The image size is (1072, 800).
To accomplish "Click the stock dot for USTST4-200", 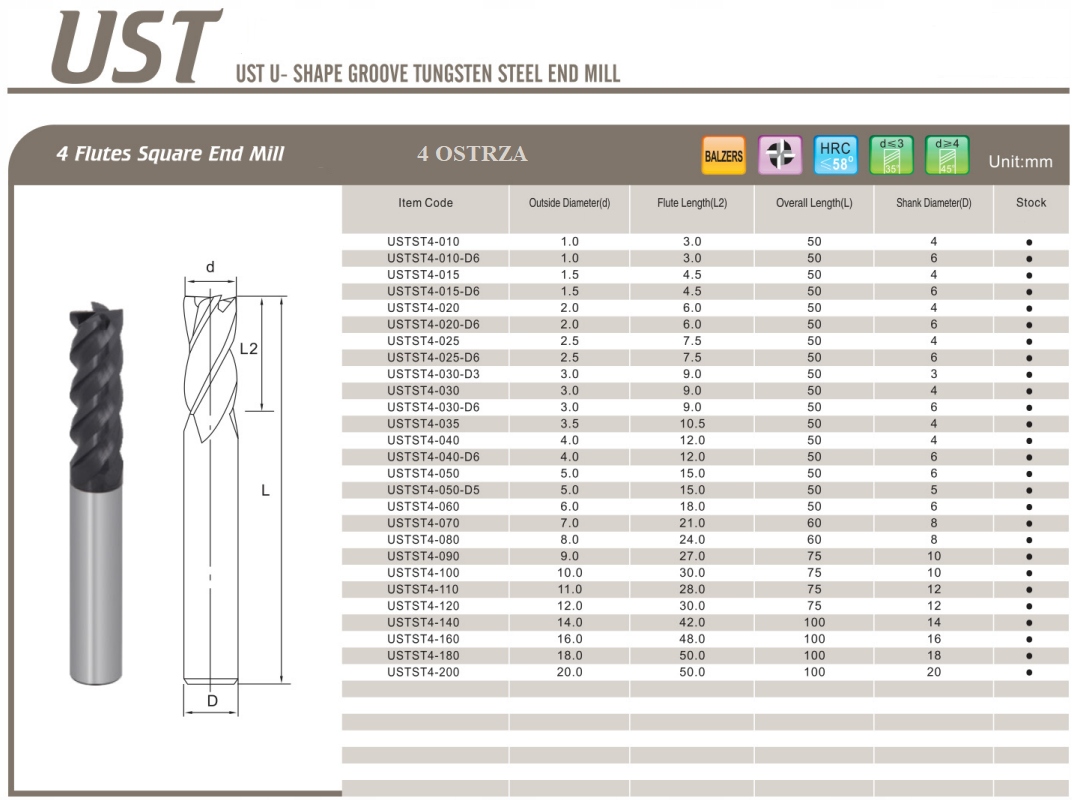I will [1029, 674].
